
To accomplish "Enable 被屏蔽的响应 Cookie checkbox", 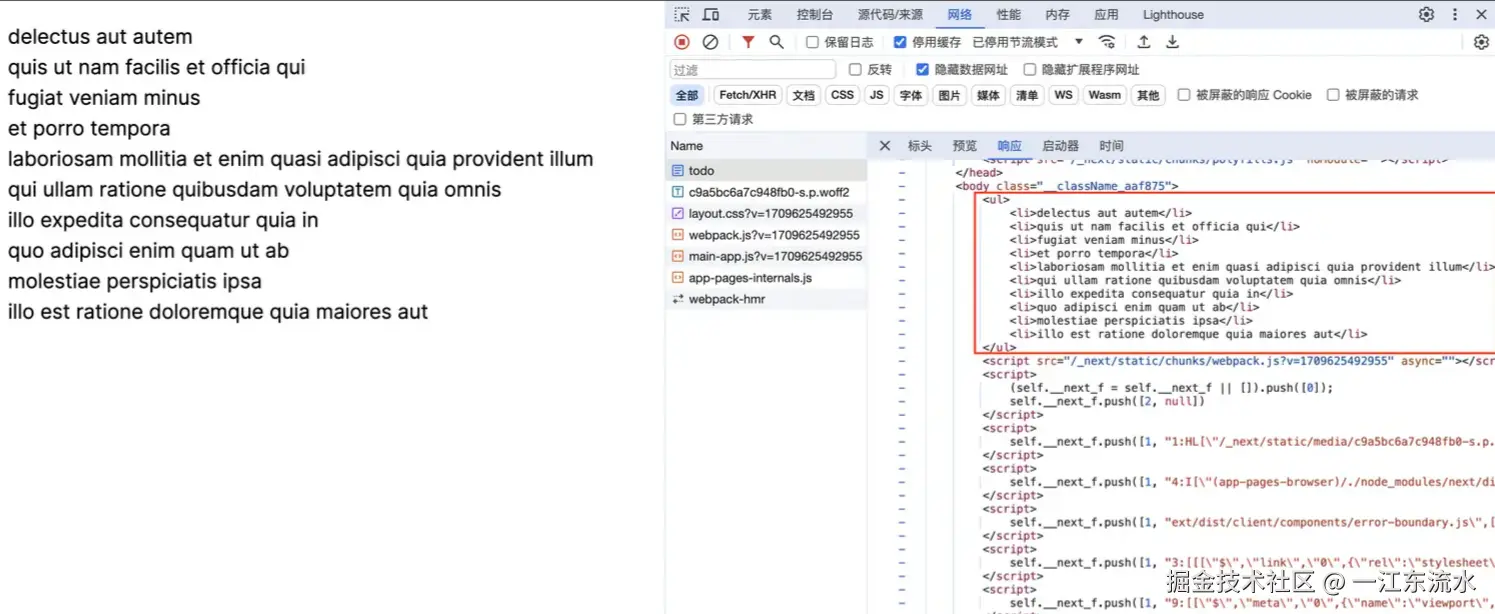I will point(1184,95).
